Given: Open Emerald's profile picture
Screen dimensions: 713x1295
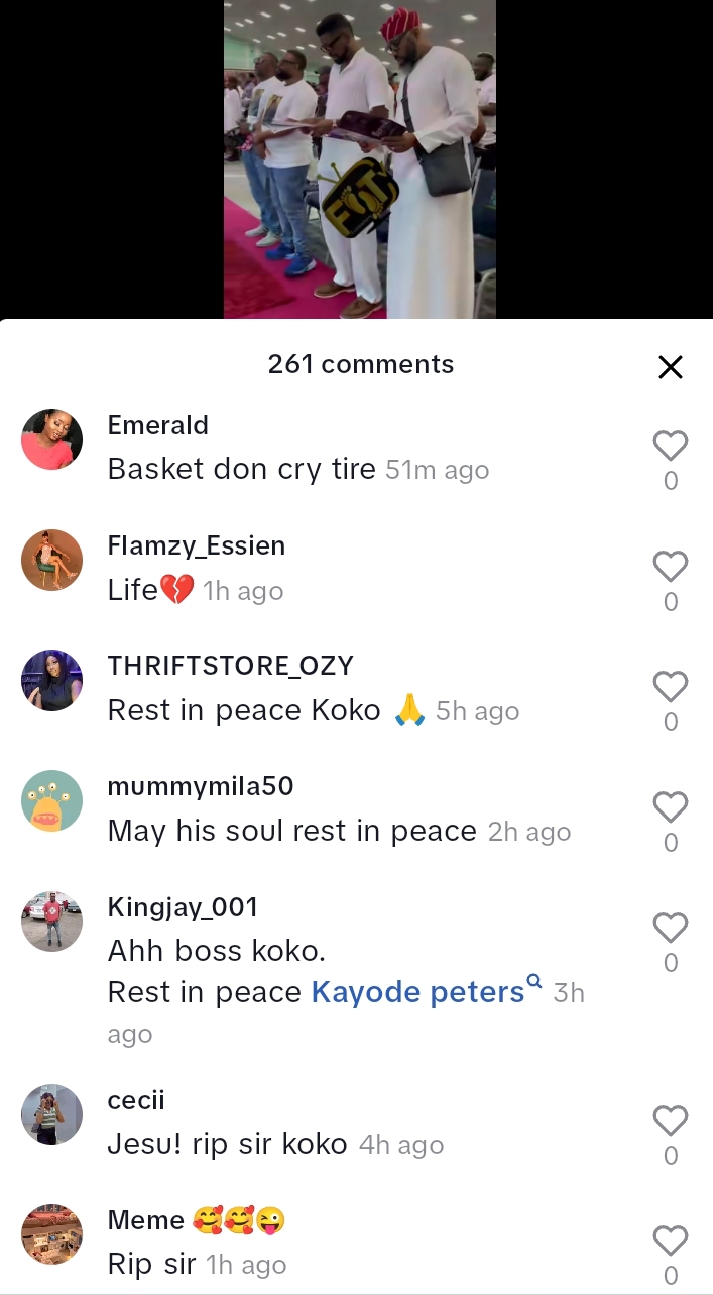Looking at the screenshot, I should point(52,439).
